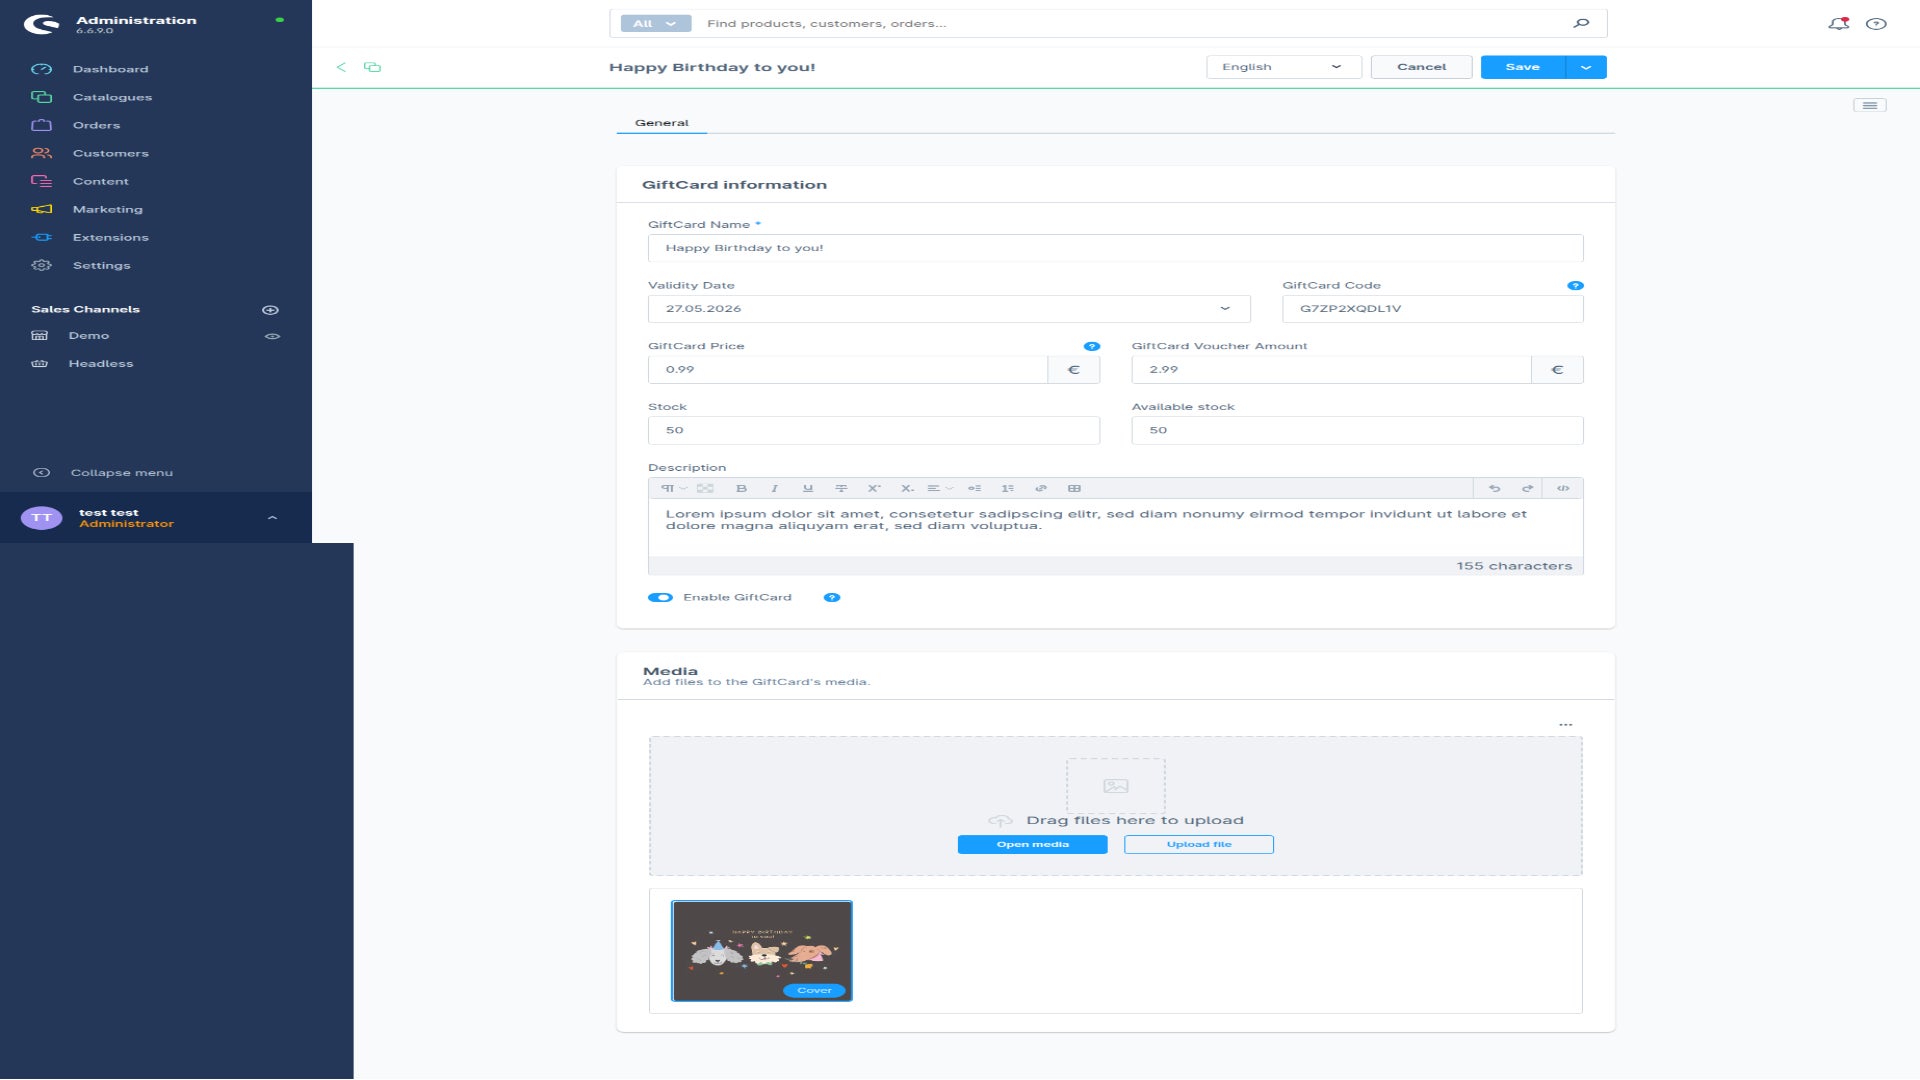This screenshot has width=1920, height=1080.
Task: Show the GiftCard Price help tooltip
Action: click(1091, 347)
